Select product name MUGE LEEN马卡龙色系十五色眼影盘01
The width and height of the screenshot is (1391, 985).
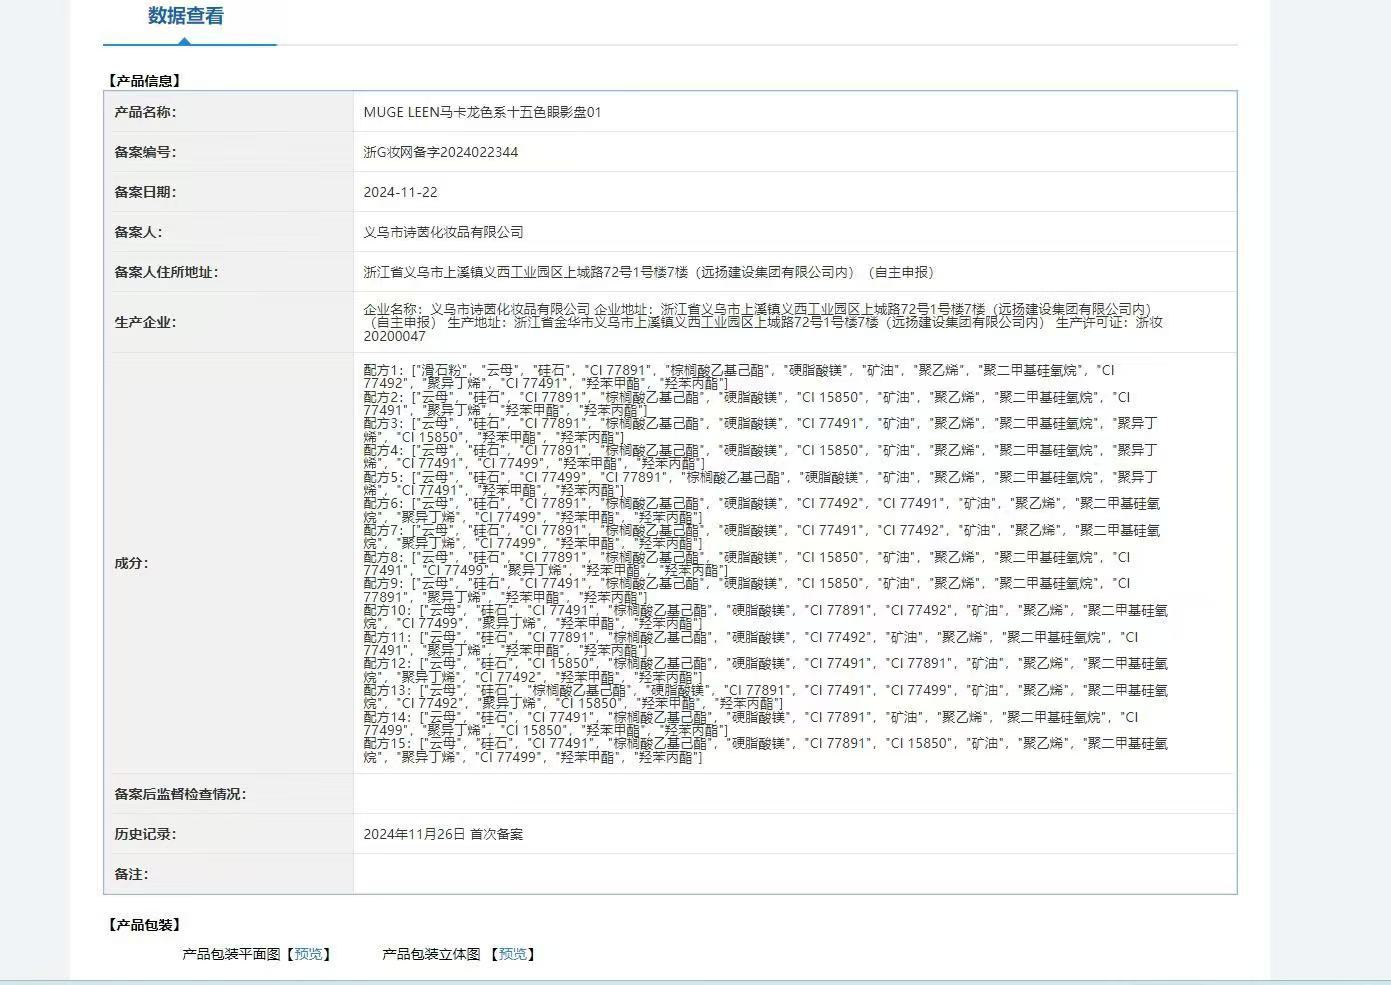click(x=482, y=112)
